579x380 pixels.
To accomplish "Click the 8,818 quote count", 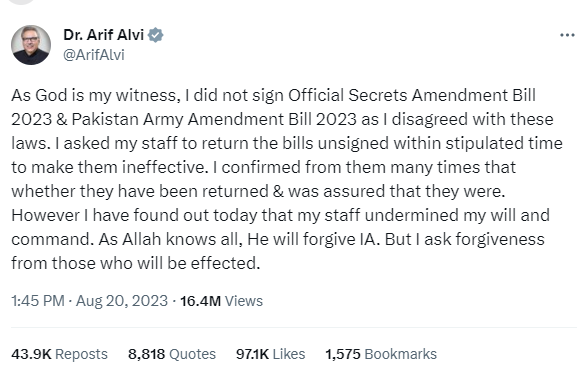I will [146, 354].
